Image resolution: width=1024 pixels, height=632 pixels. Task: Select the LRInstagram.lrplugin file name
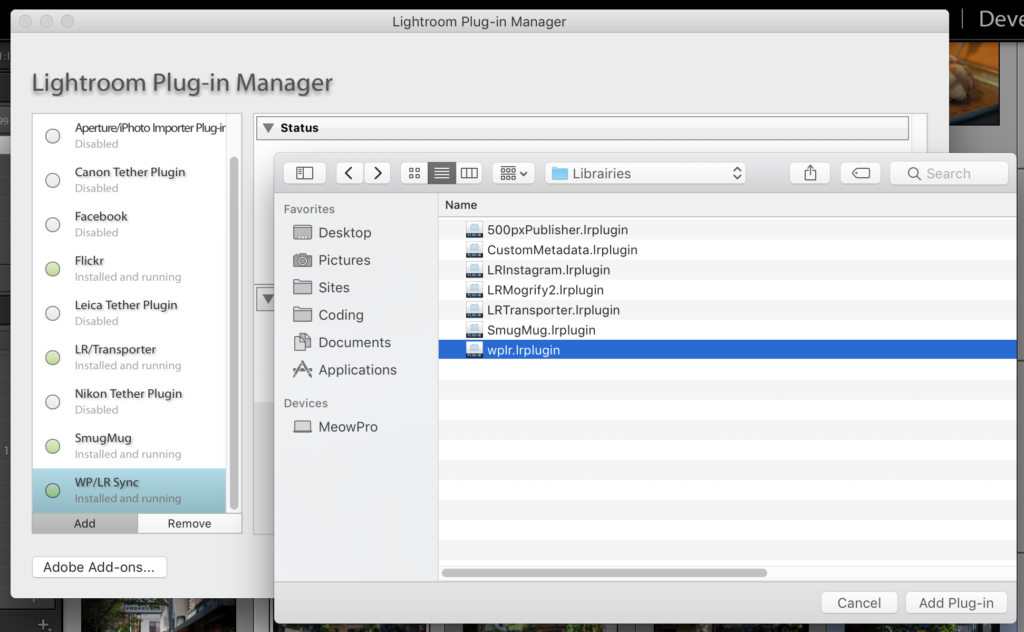(549, 270)
